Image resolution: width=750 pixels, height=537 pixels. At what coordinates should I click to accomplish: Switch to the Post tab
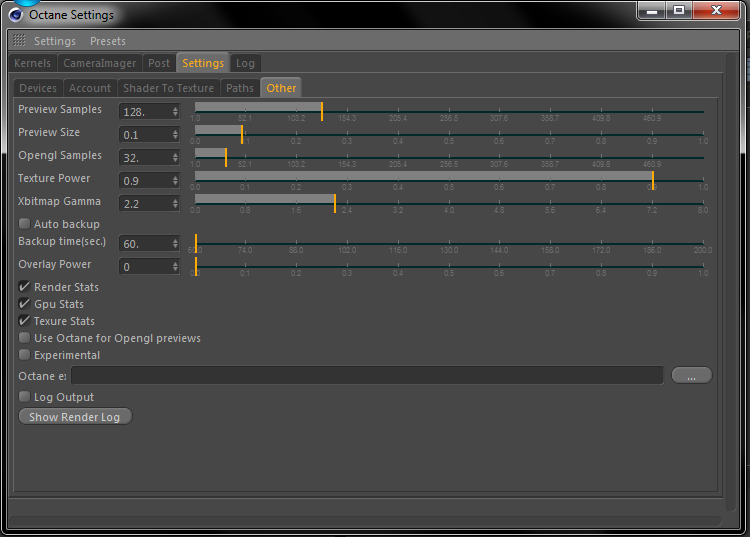pos(159,63)
